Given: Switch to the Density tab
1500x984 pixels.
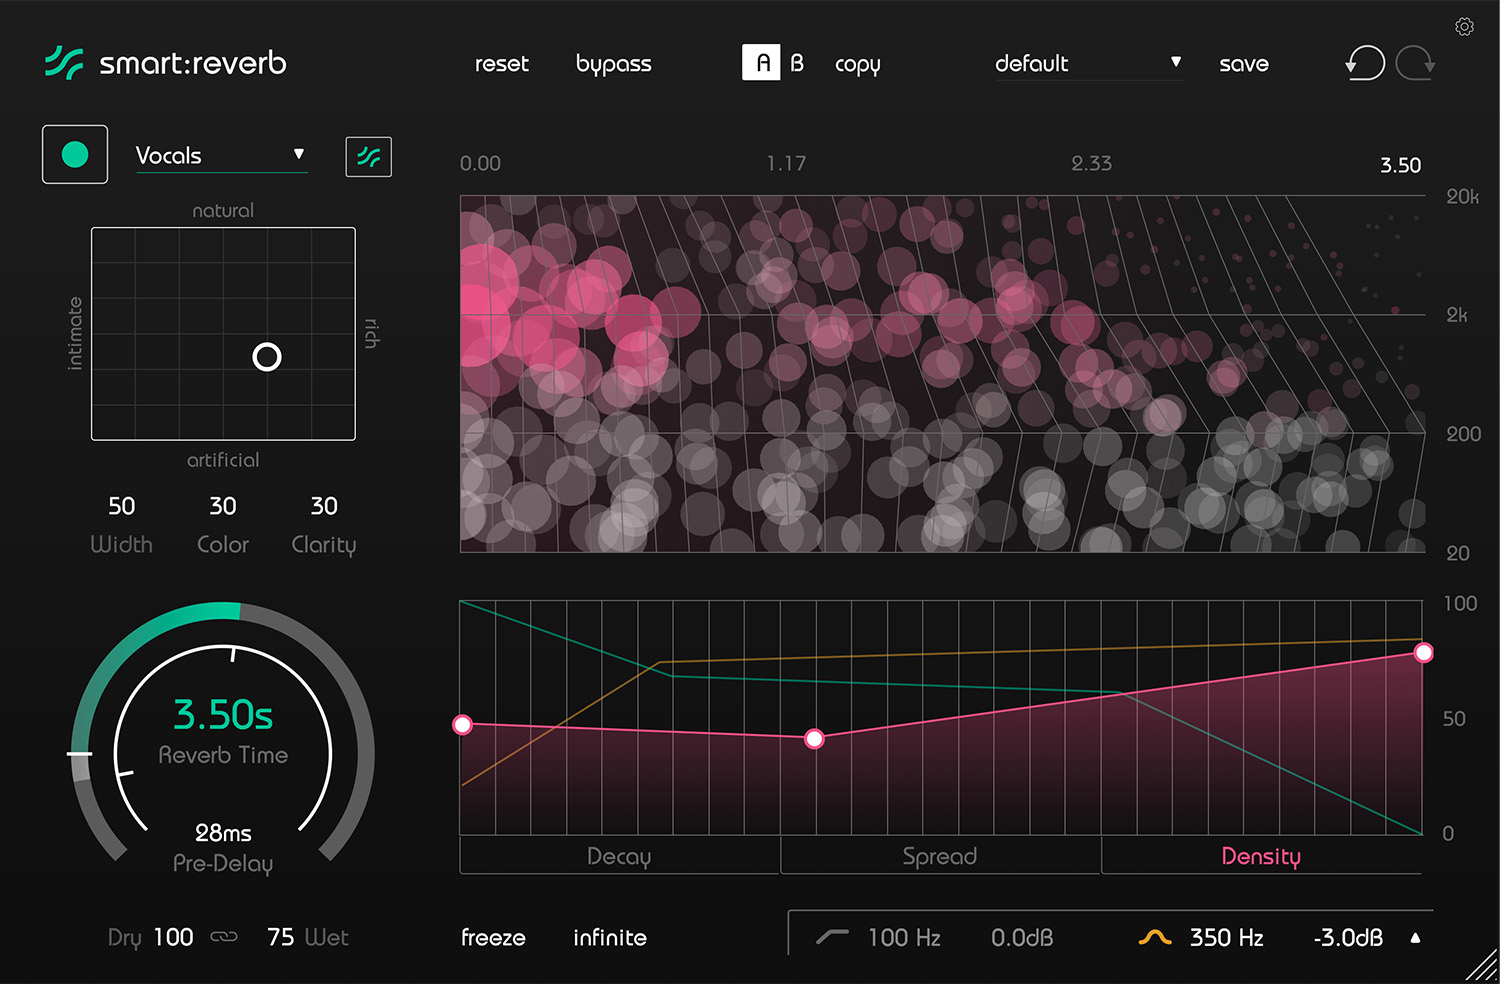Looking at the screenshot, I should (1261, 856).
